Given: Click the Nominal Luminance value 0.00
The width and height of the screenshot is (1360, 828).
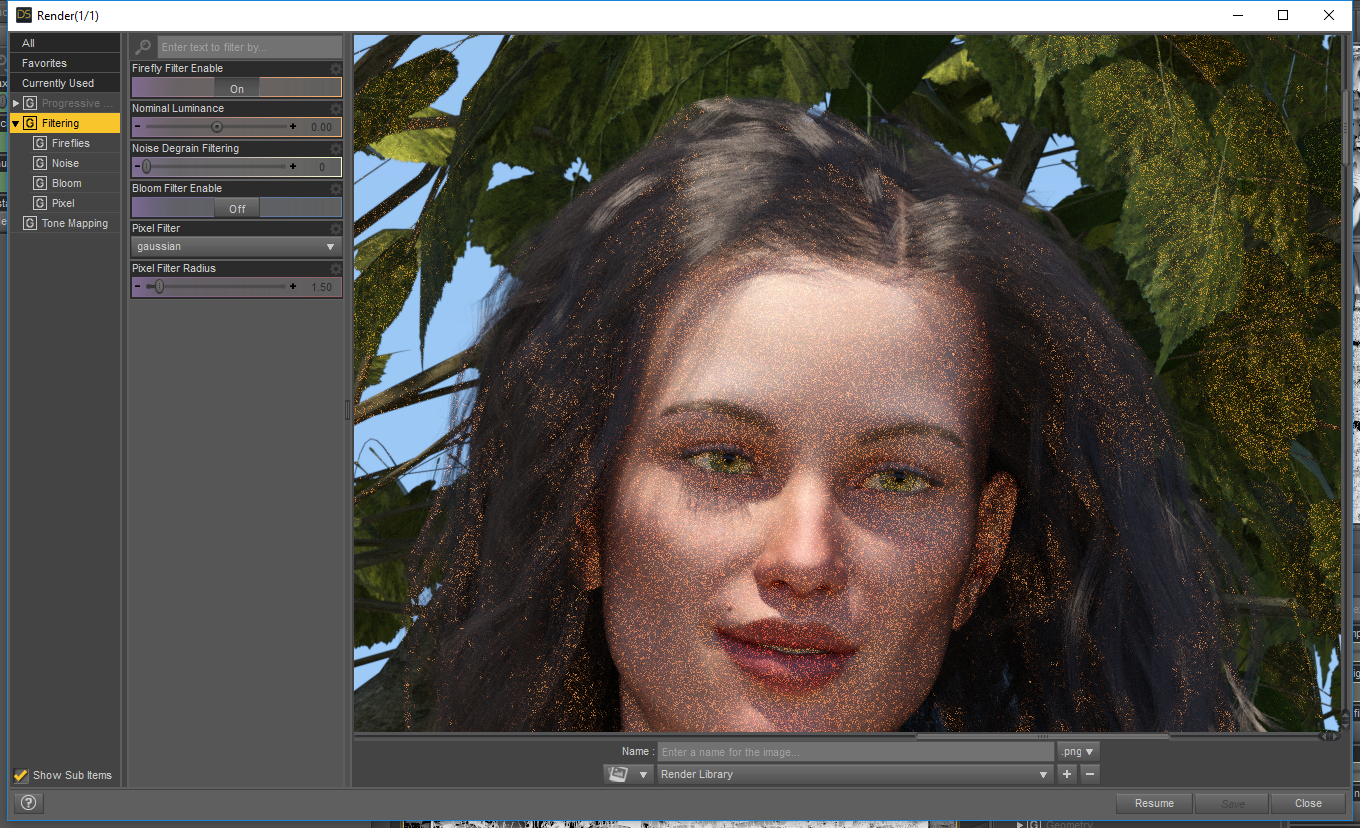Looking at the screenshot, I should 321,128.
